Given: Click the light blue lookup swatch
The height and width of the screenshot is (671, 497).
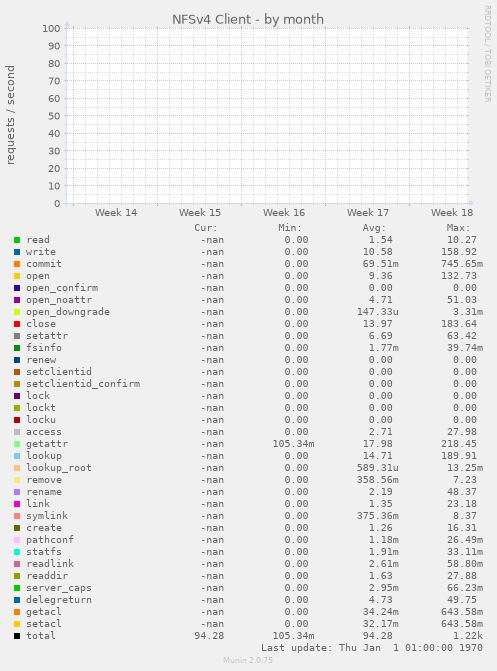Looking at the screenshot, I should click(17, 456).
